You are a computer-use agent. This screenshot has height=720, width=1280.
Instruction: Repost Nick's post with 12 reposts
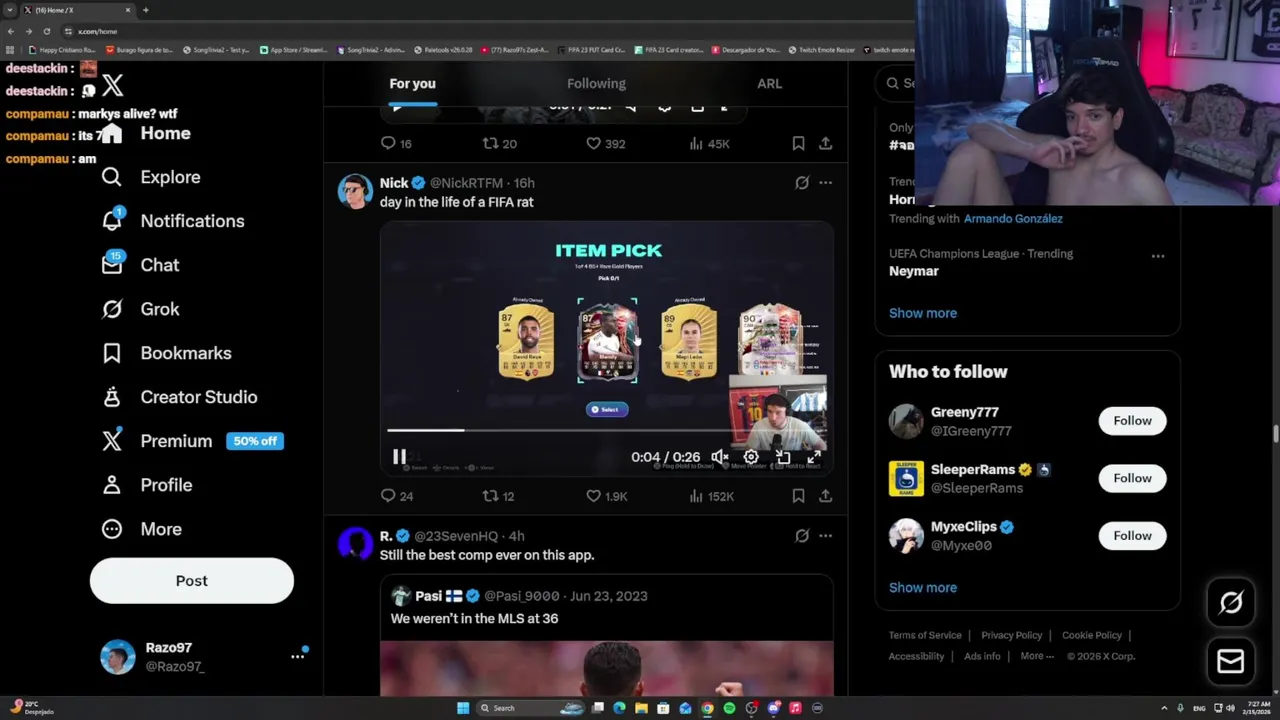point(498,496)
